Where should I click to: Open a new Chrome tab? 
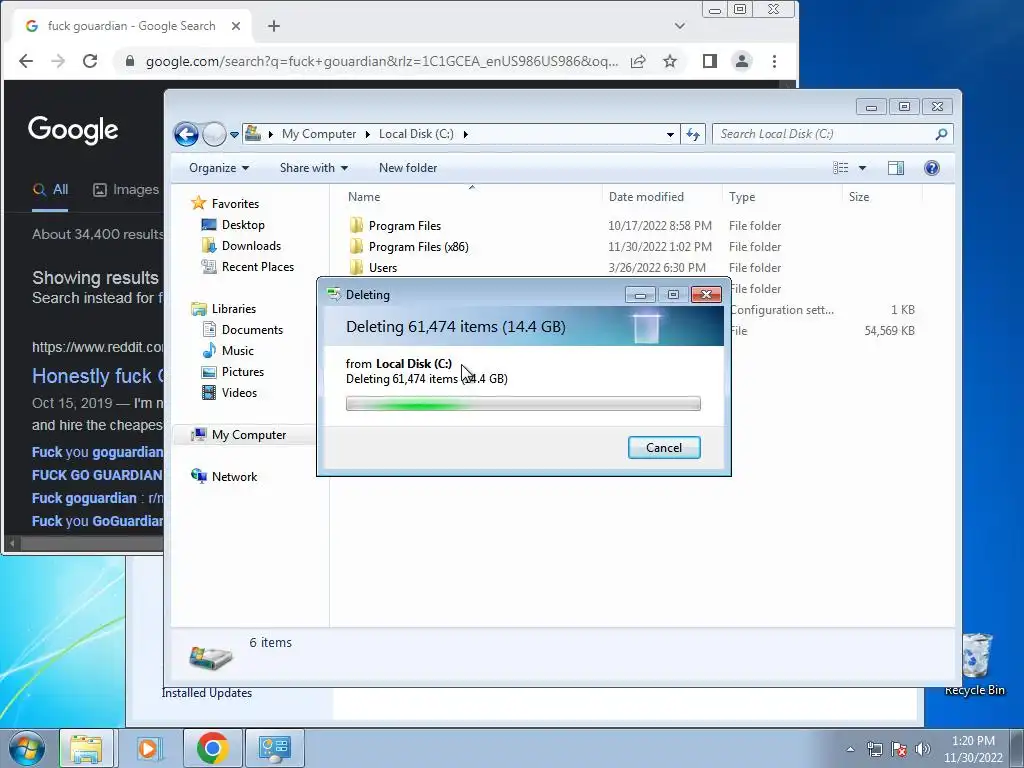pyautogui.click(x=274, y=26)
